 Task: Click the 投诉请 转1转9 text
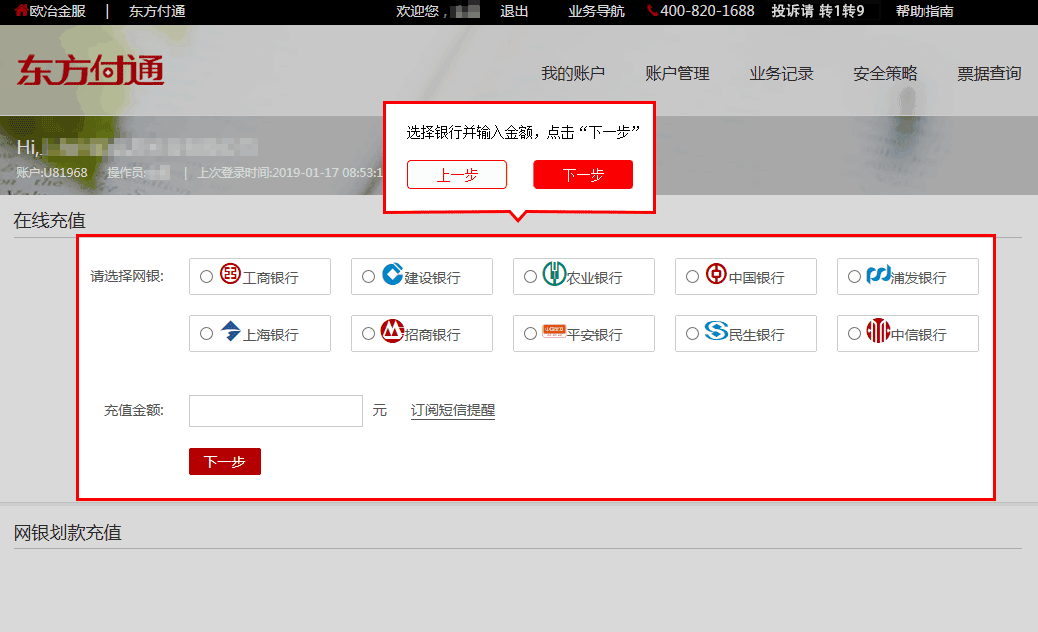coord(818,11)
